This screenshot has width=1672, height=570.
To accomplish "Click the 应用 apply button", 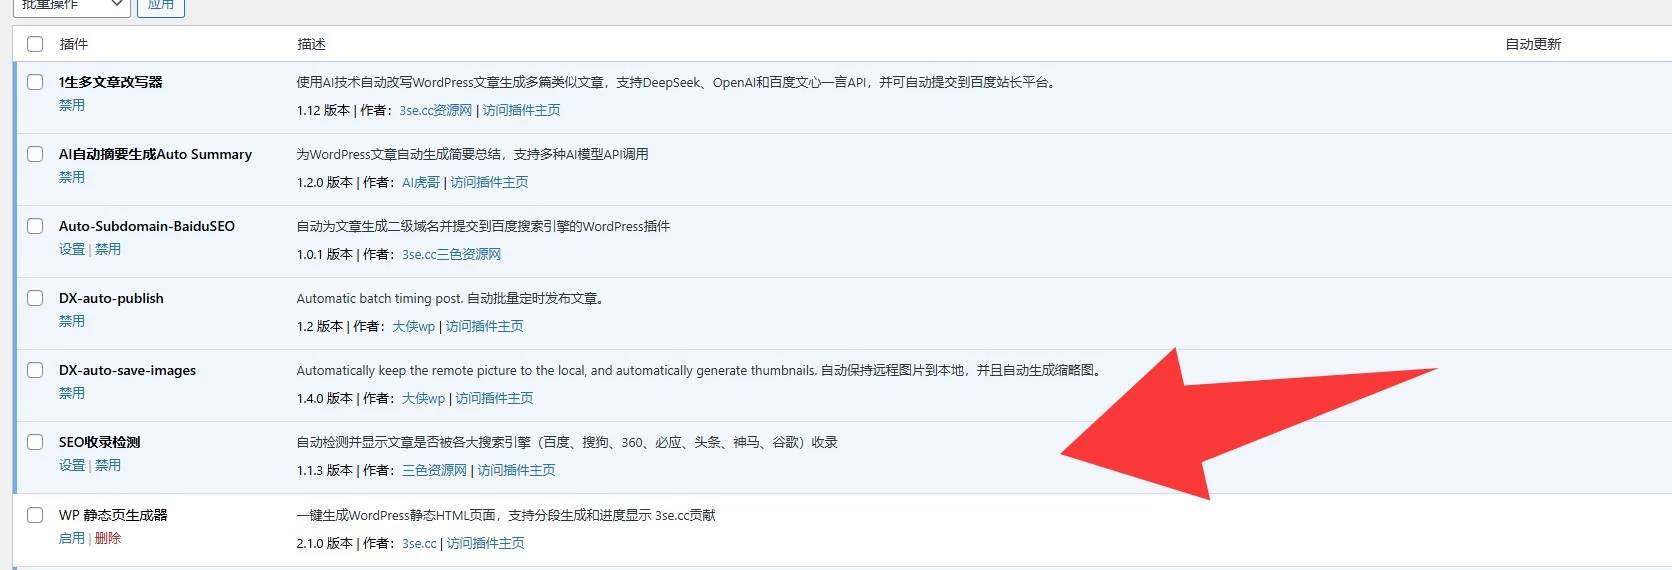I will (160, 5).
